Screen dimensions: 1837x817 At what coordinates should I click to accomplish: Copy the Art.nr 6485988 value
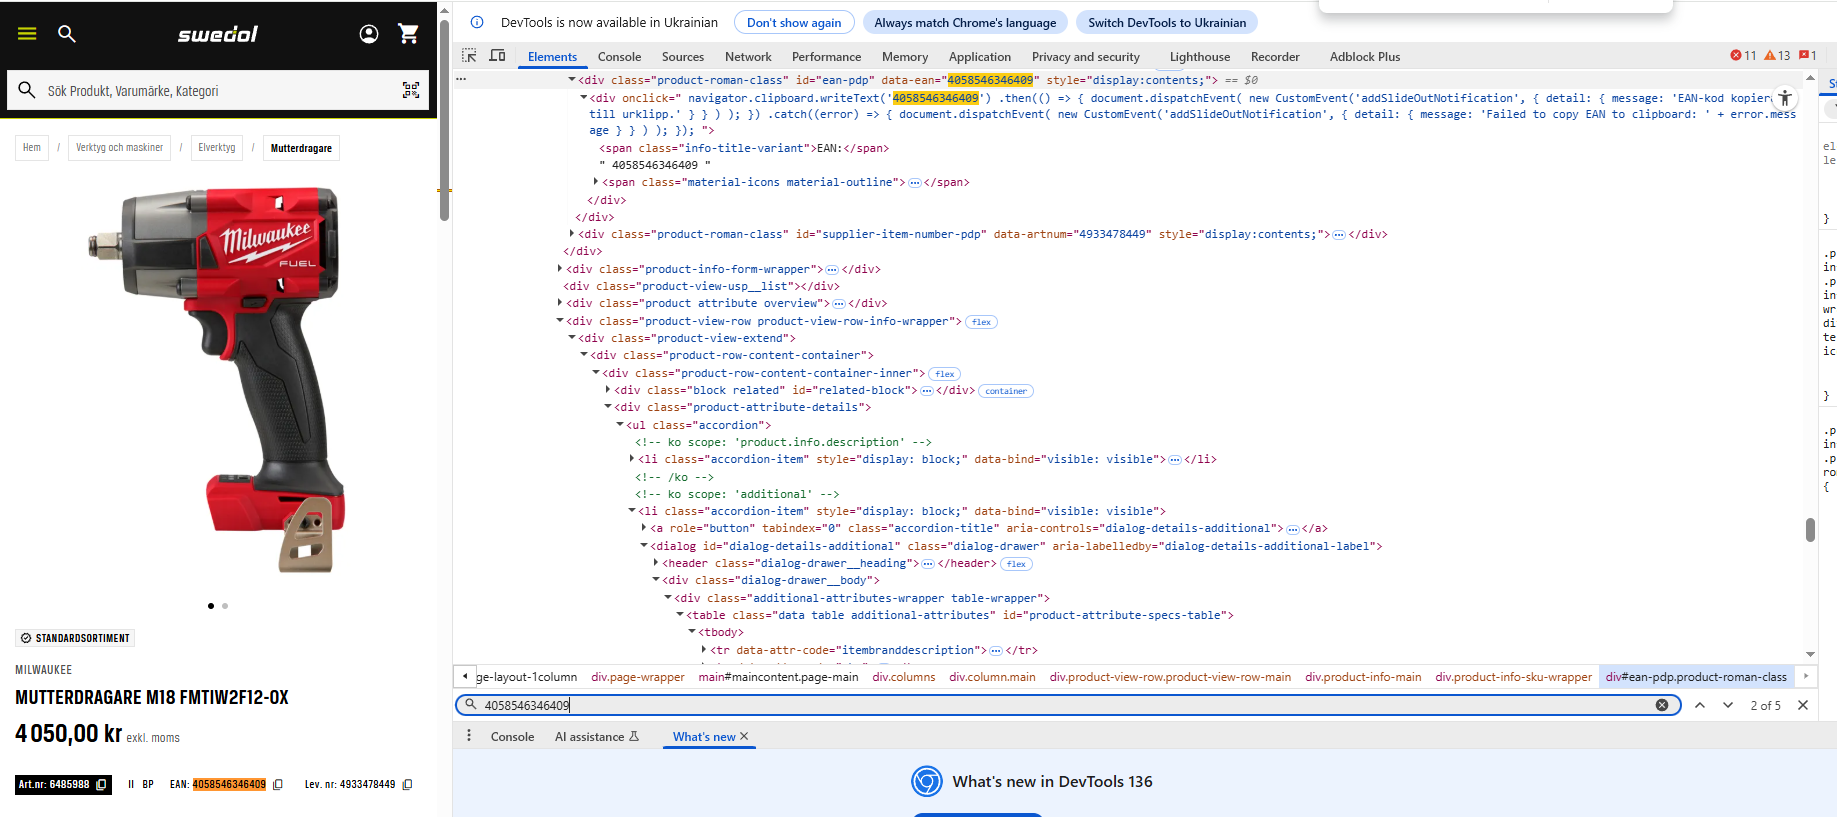point(101,785)
